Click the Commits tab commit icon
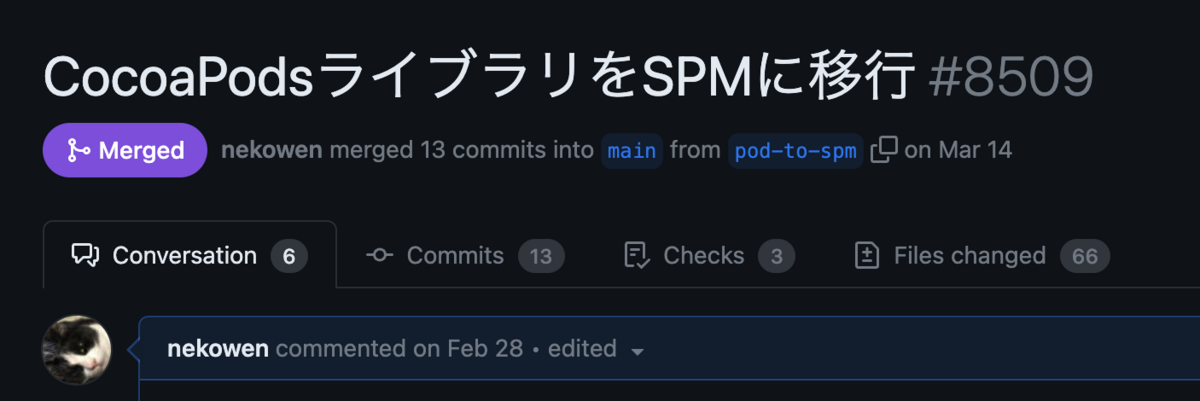This screenshot has height=401, width=1200. 379,255
